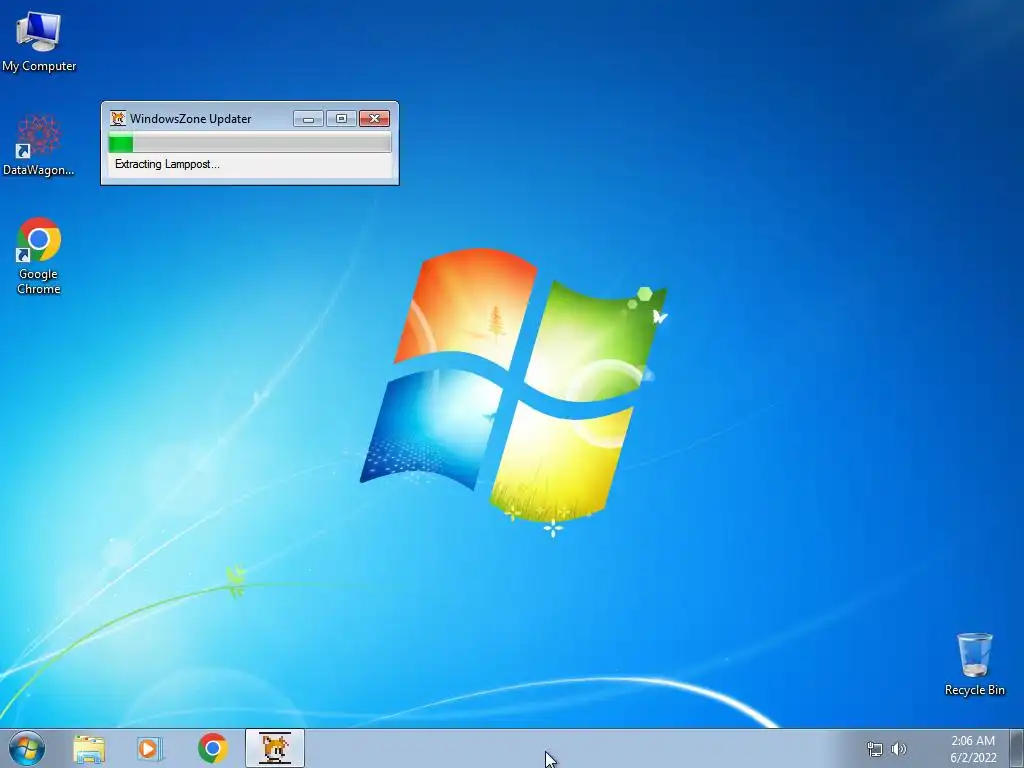This screenshot has height=768, width=1024.
Task: Launch Windows Media Player from the taskbar
Action: point(150,749)
